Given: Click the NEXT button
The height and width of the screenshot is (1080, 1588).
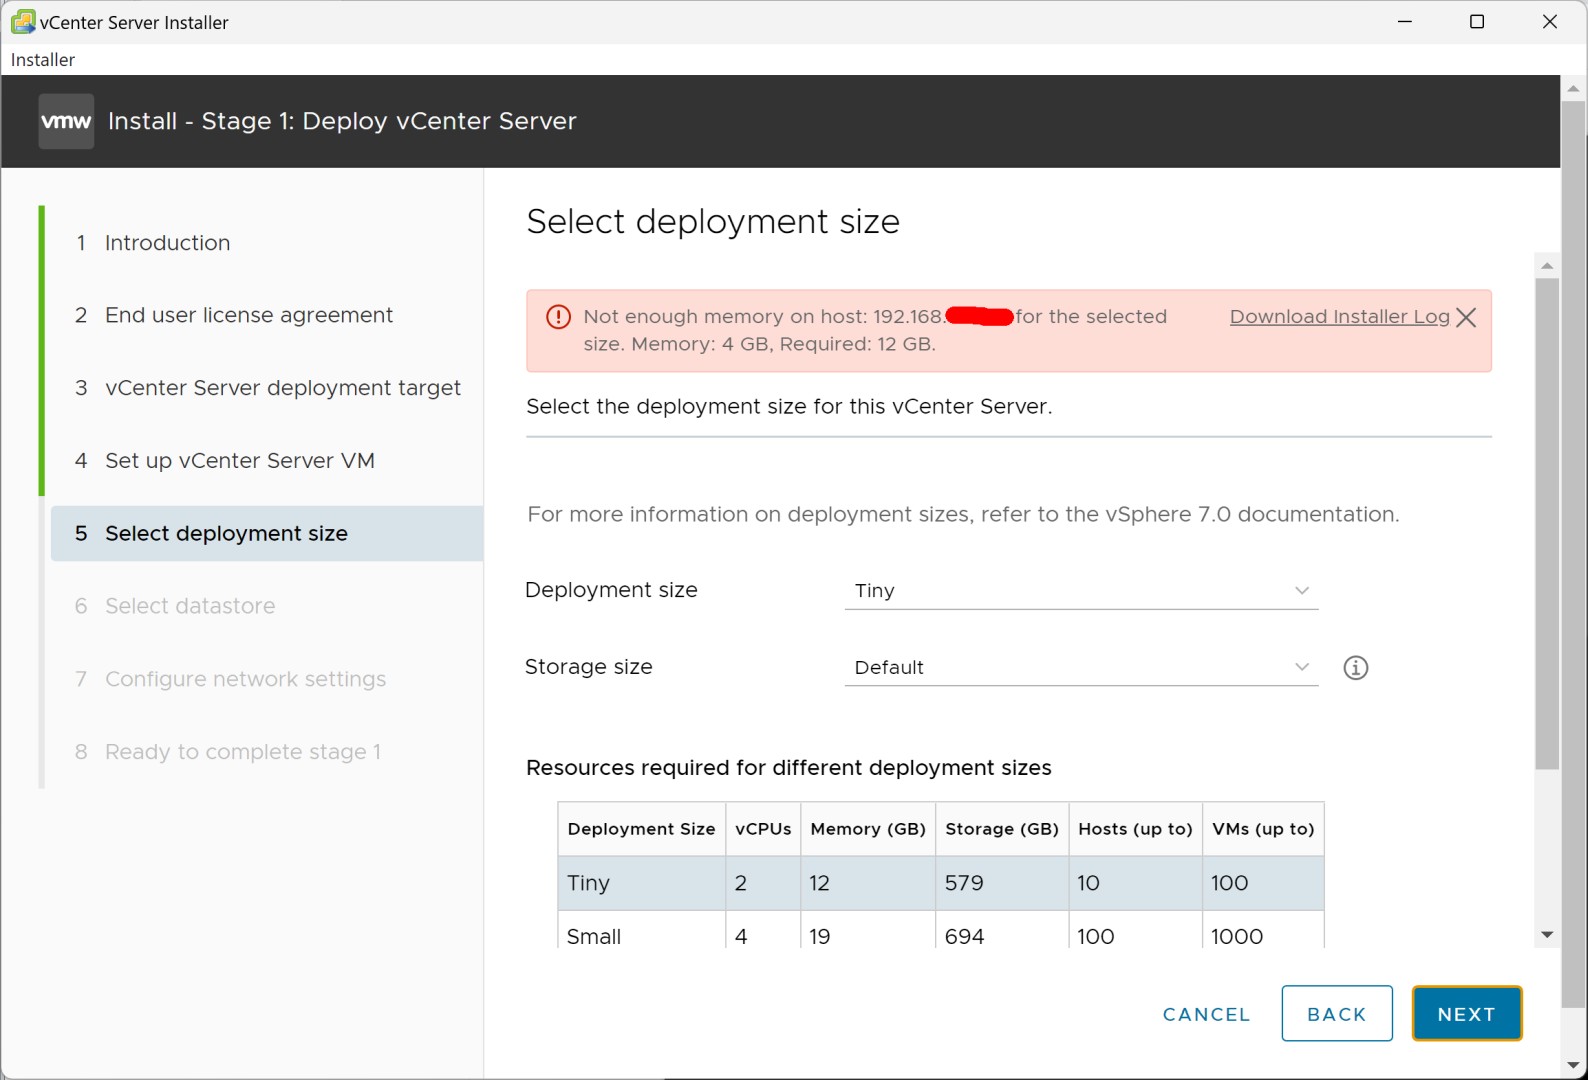Looking at the screenshot, I should 1467,1014.
